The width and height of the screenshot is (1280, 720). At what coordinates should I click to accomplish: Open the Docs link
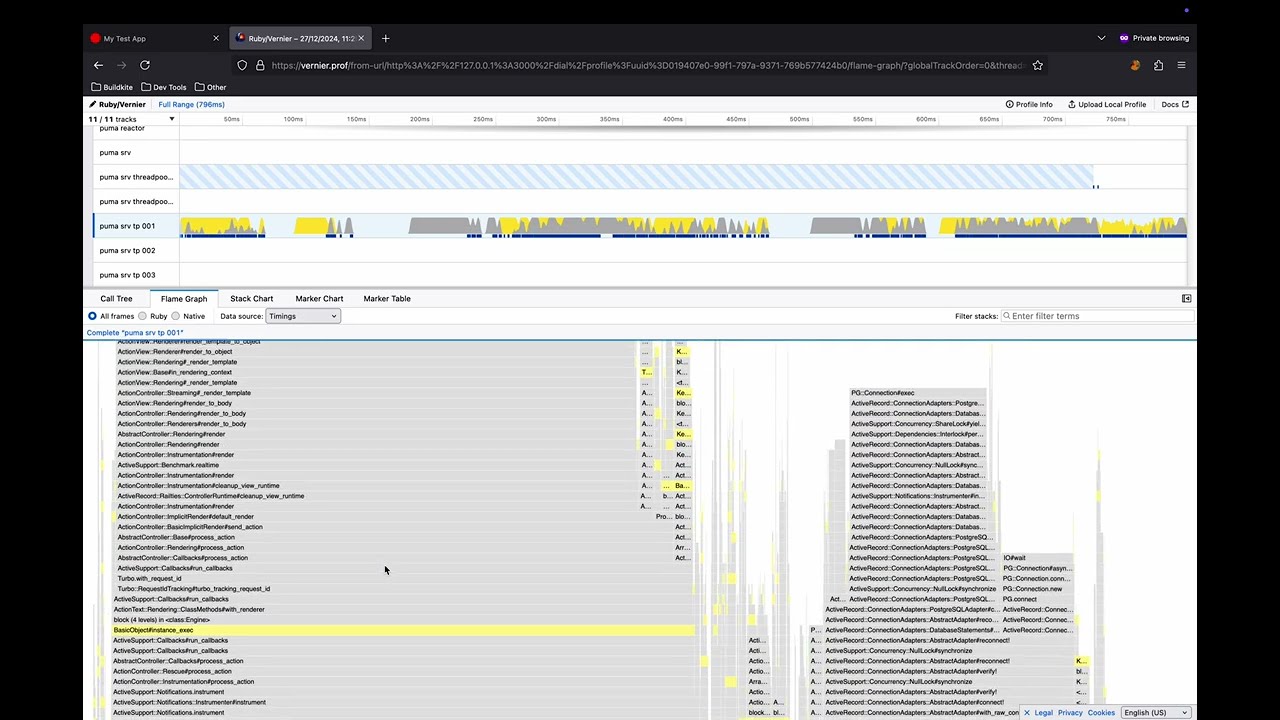tap(1175, 104)
